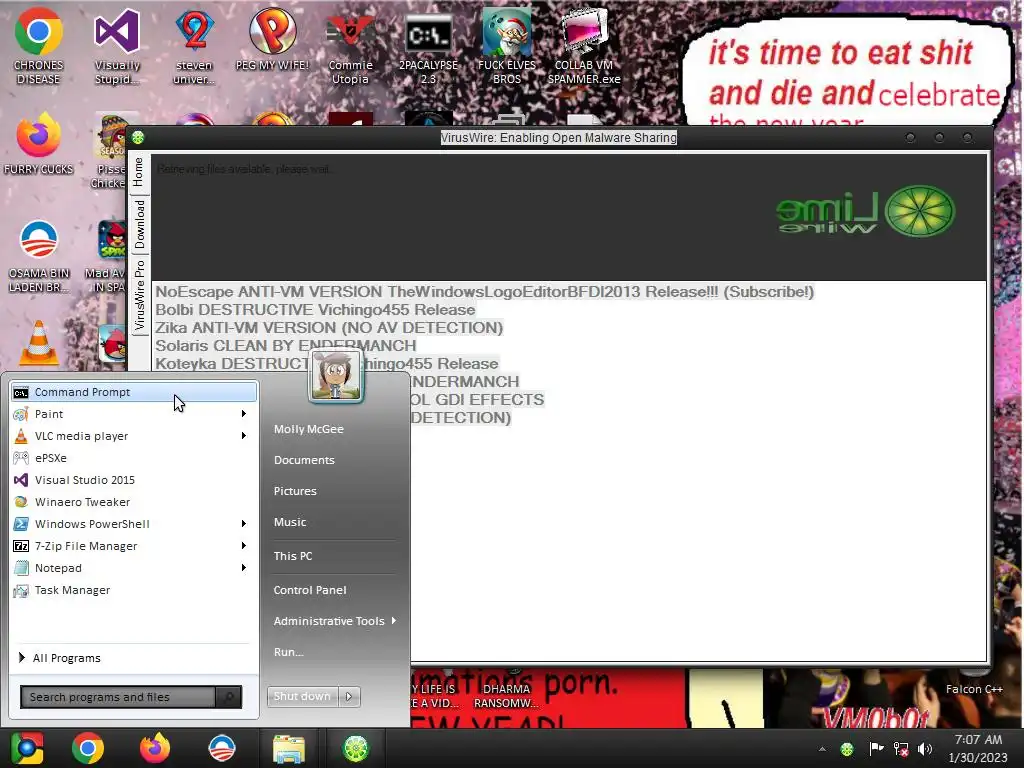1024x768 pixels.
Task: Click the VirusWire window lime title icon
Action: point(138,137)
